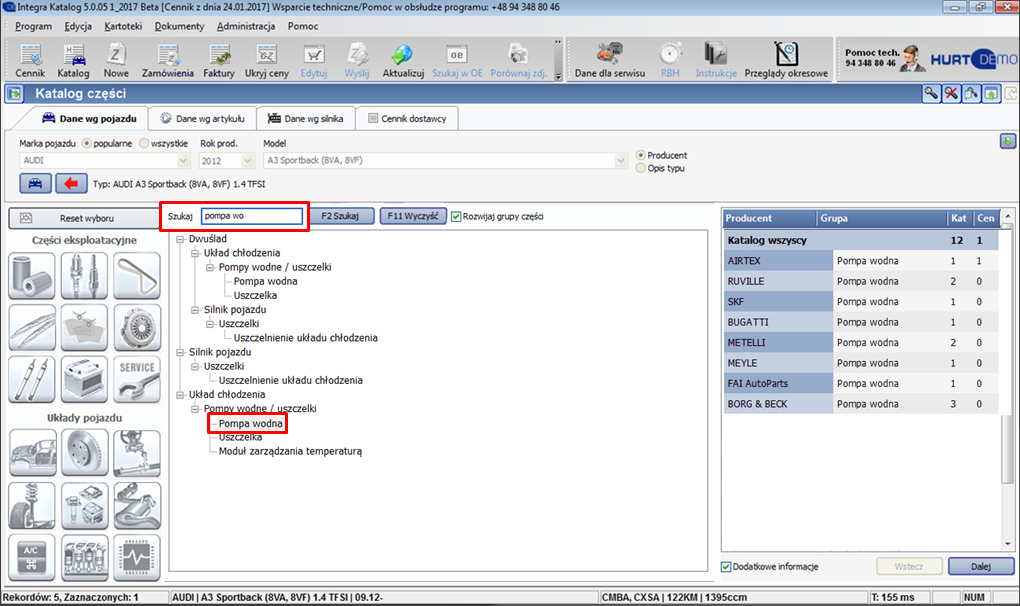Open the Cennik price list toolbar icon
This screenshot has width=1020, height=606.
tap(30, 60)
